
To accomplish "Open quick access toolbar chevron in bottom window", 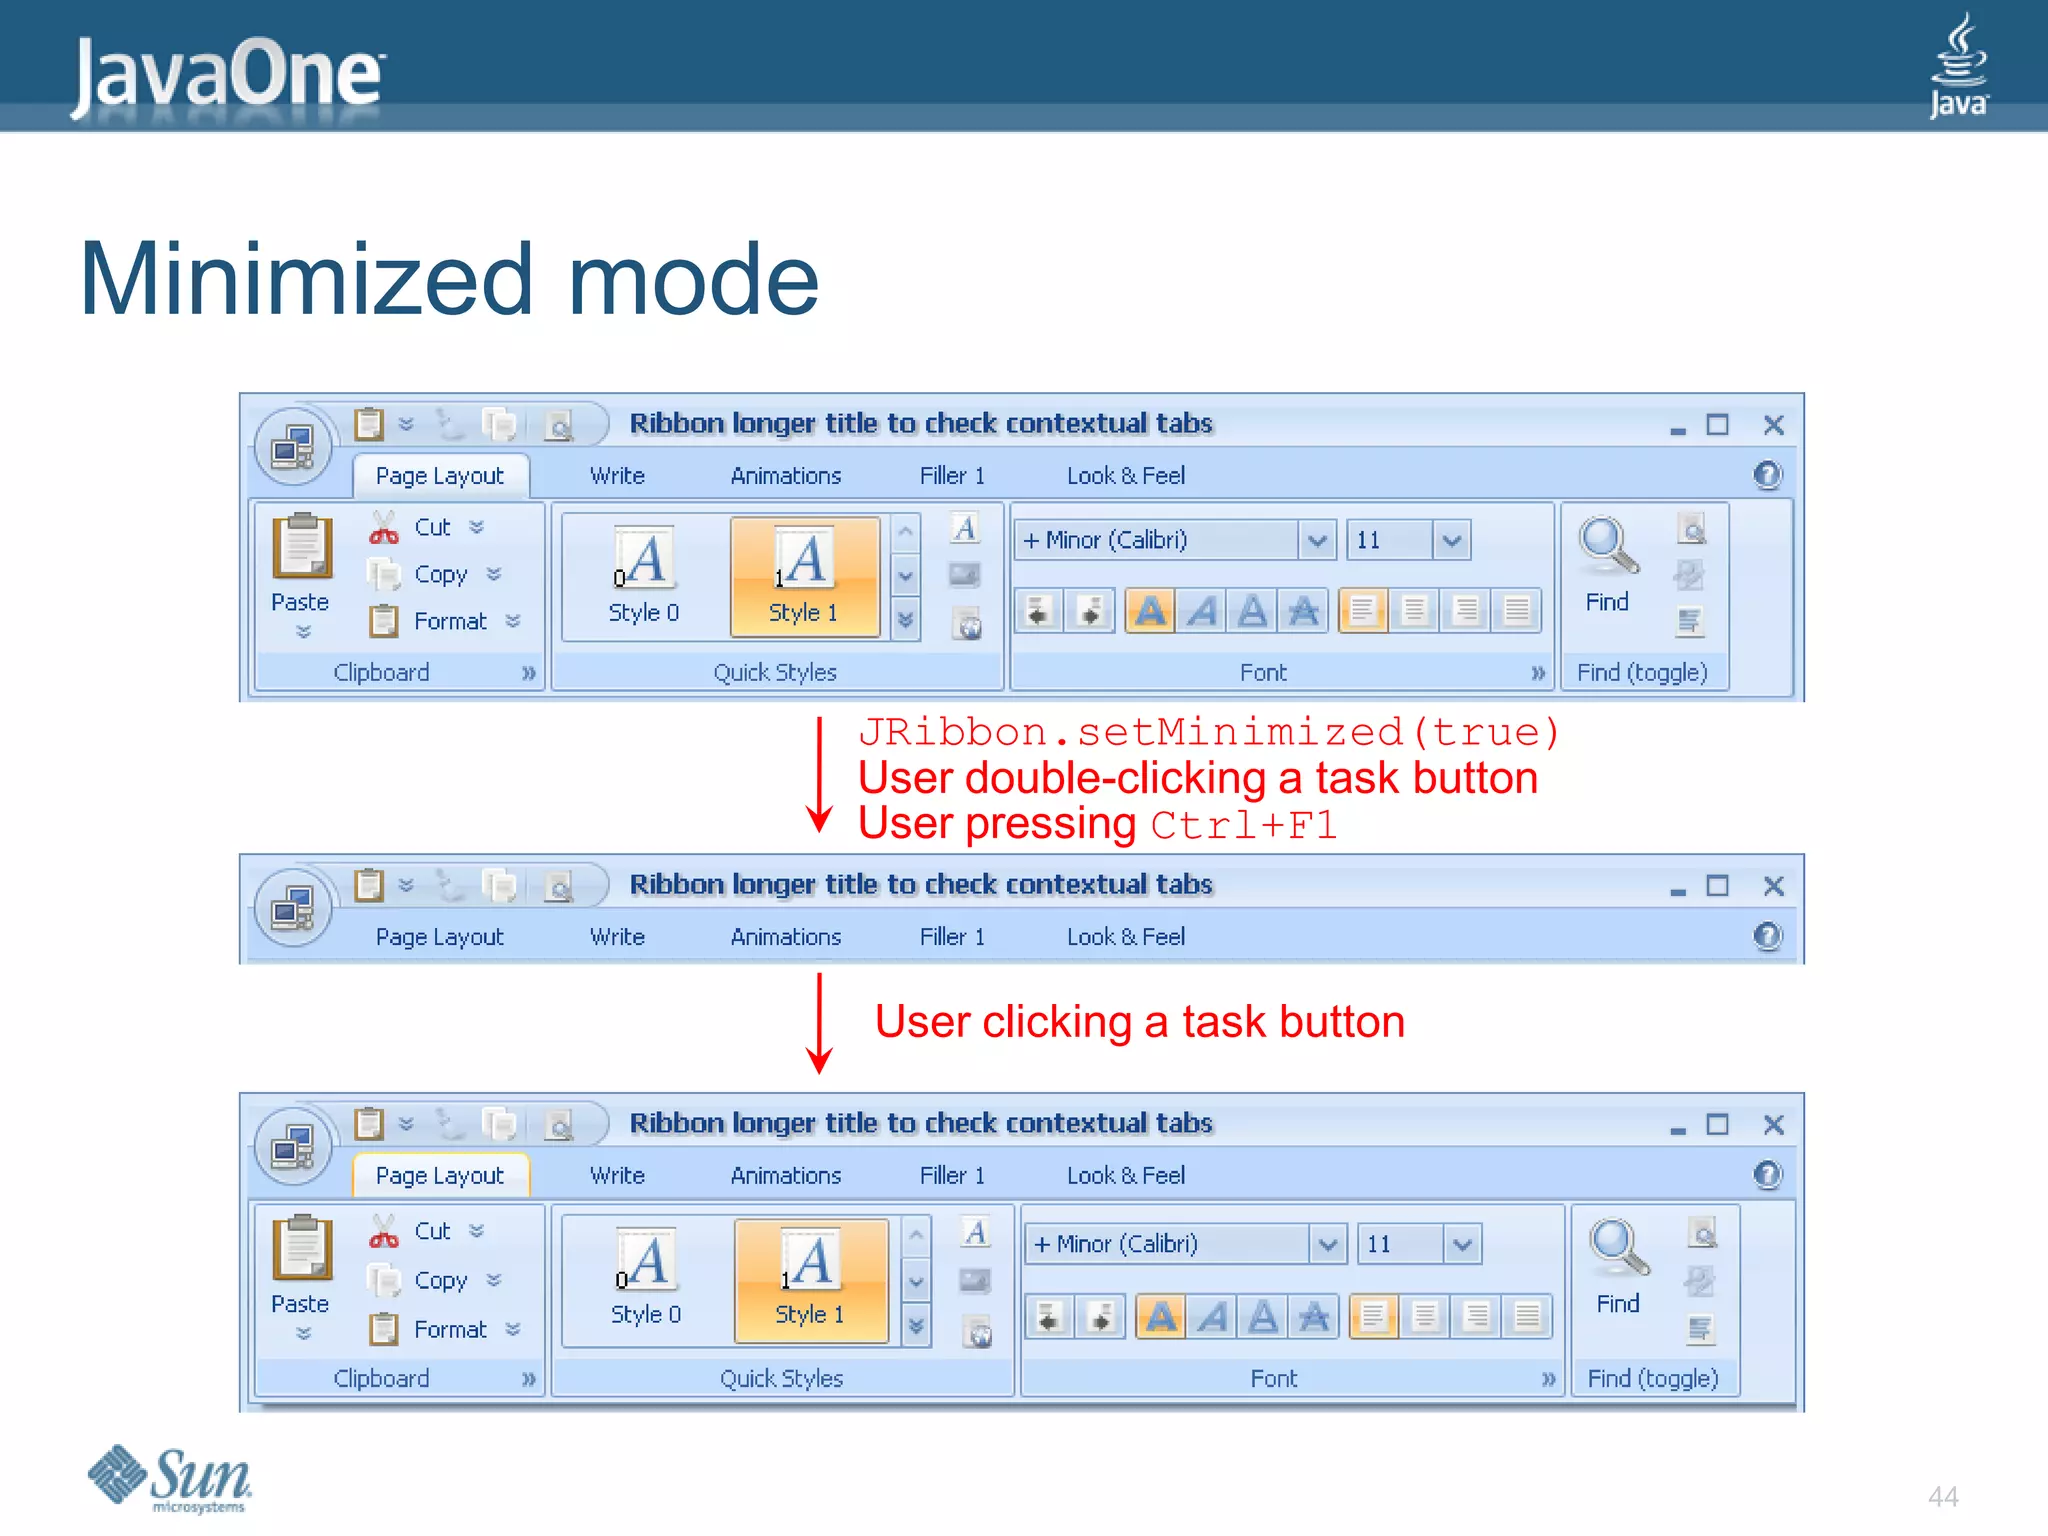I will 406,1124.
